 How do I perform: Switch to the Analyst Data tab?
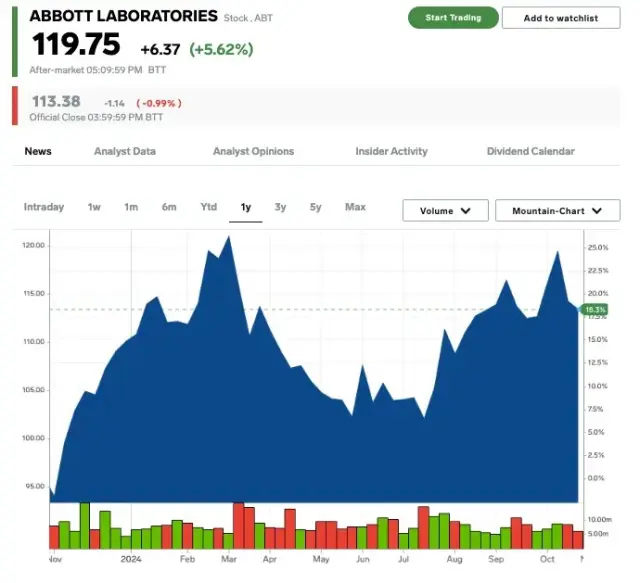point(125,152)
